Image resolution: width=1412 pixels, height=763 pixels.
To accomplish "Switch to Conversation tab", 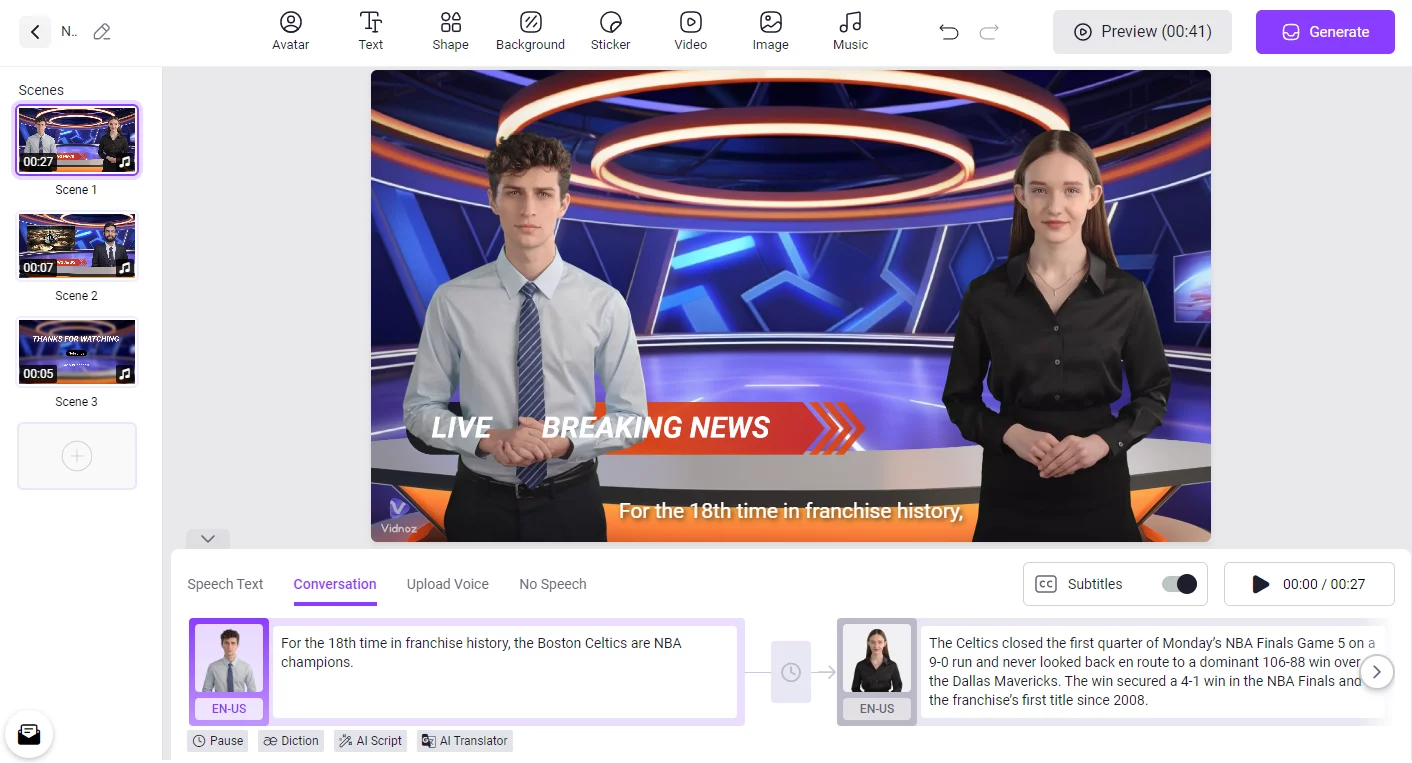I will [335, 584].
